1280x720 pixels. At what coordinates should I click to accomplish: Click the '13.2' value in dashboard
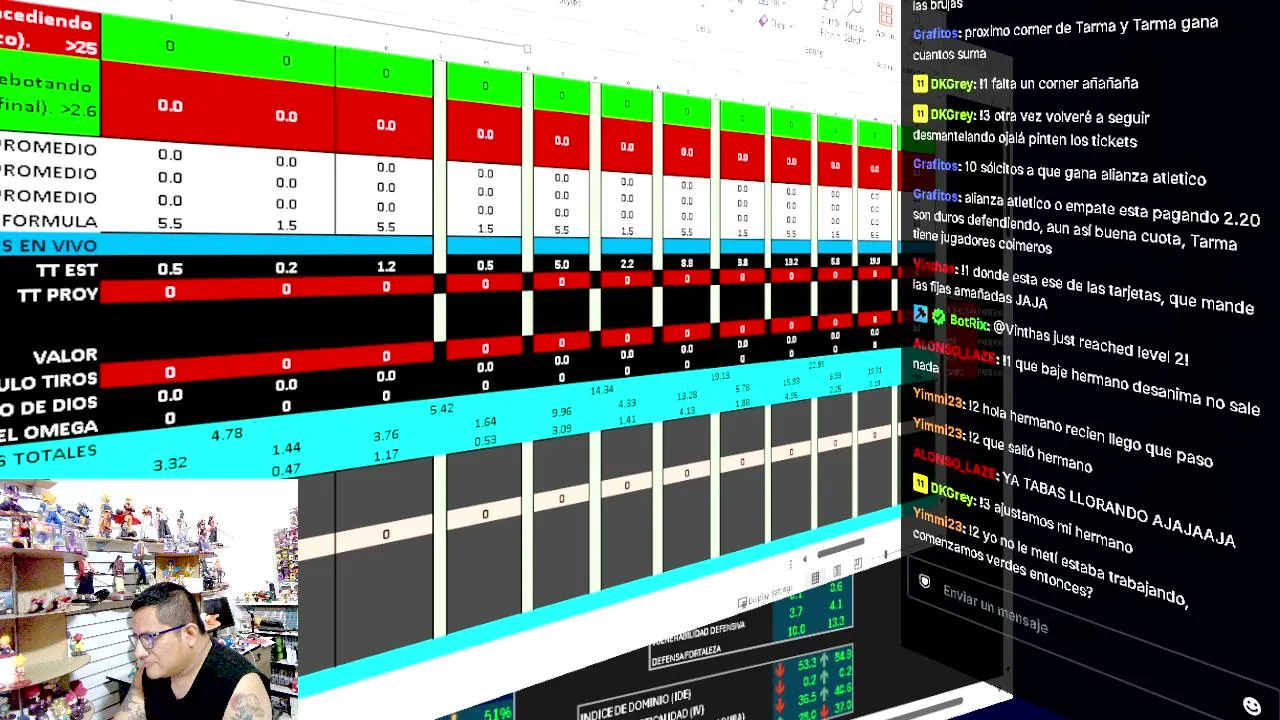[x=836, y=623]
